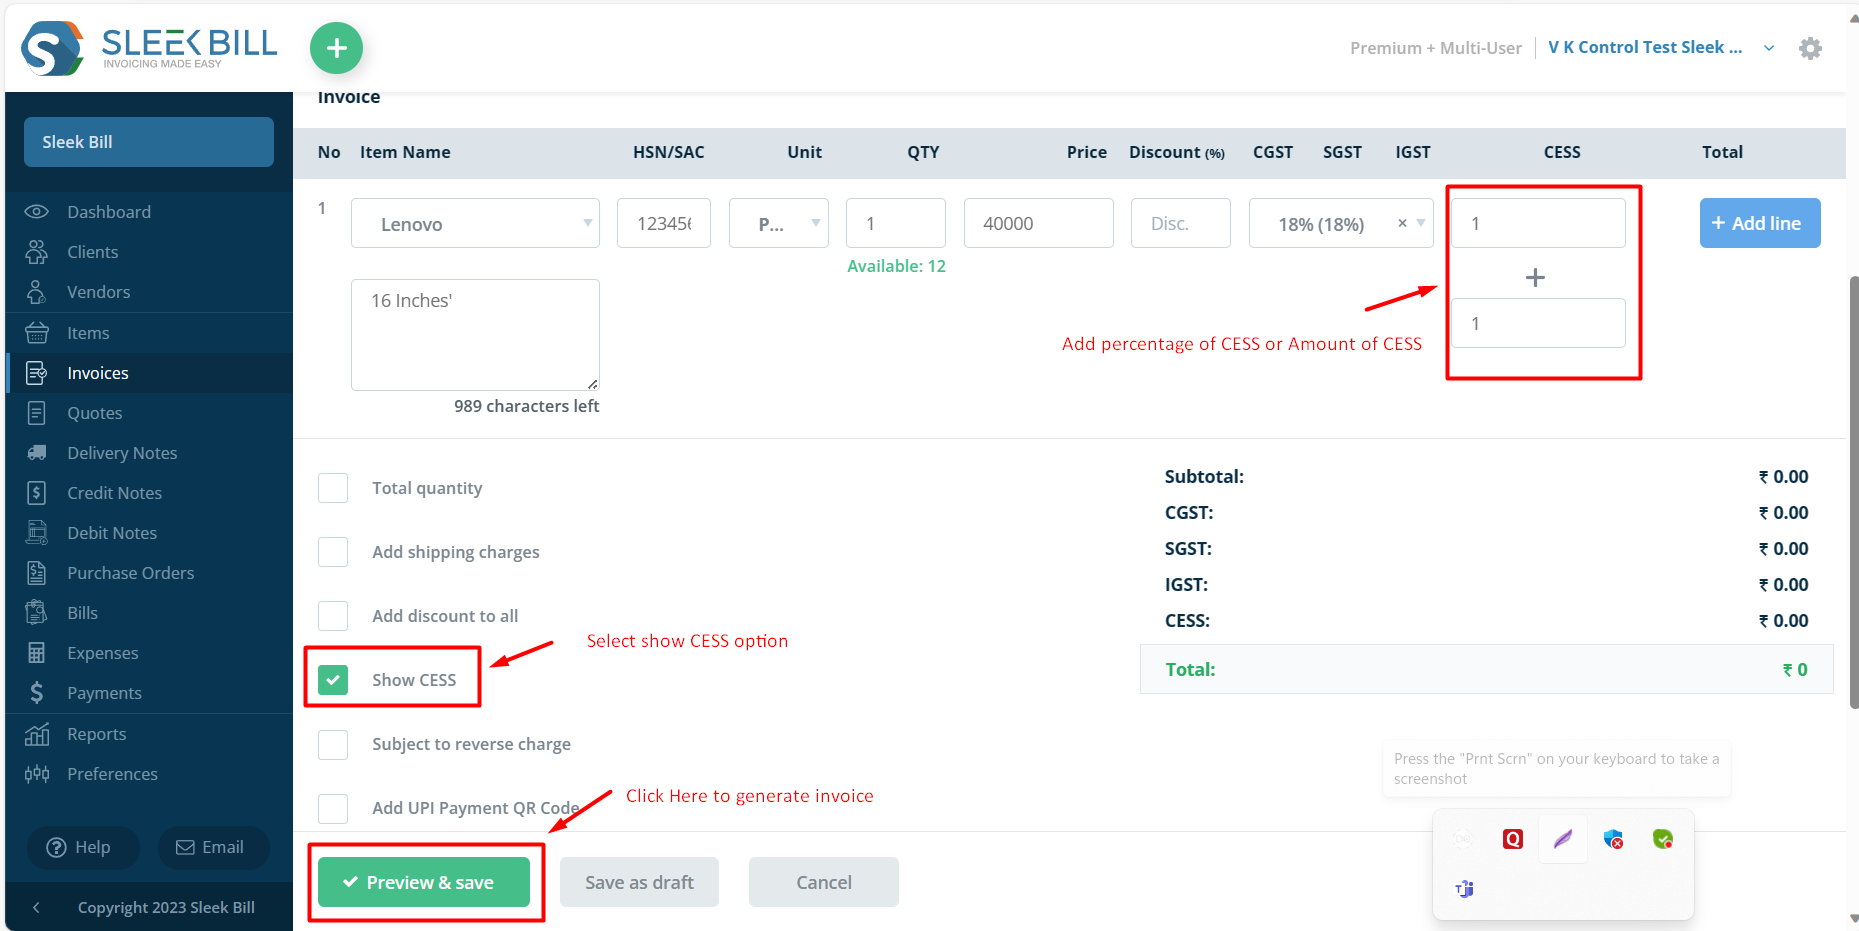Viewport: 1859px width, 931px height.
Task: Click the red Q tray icon
Action: coord(1513,839)
